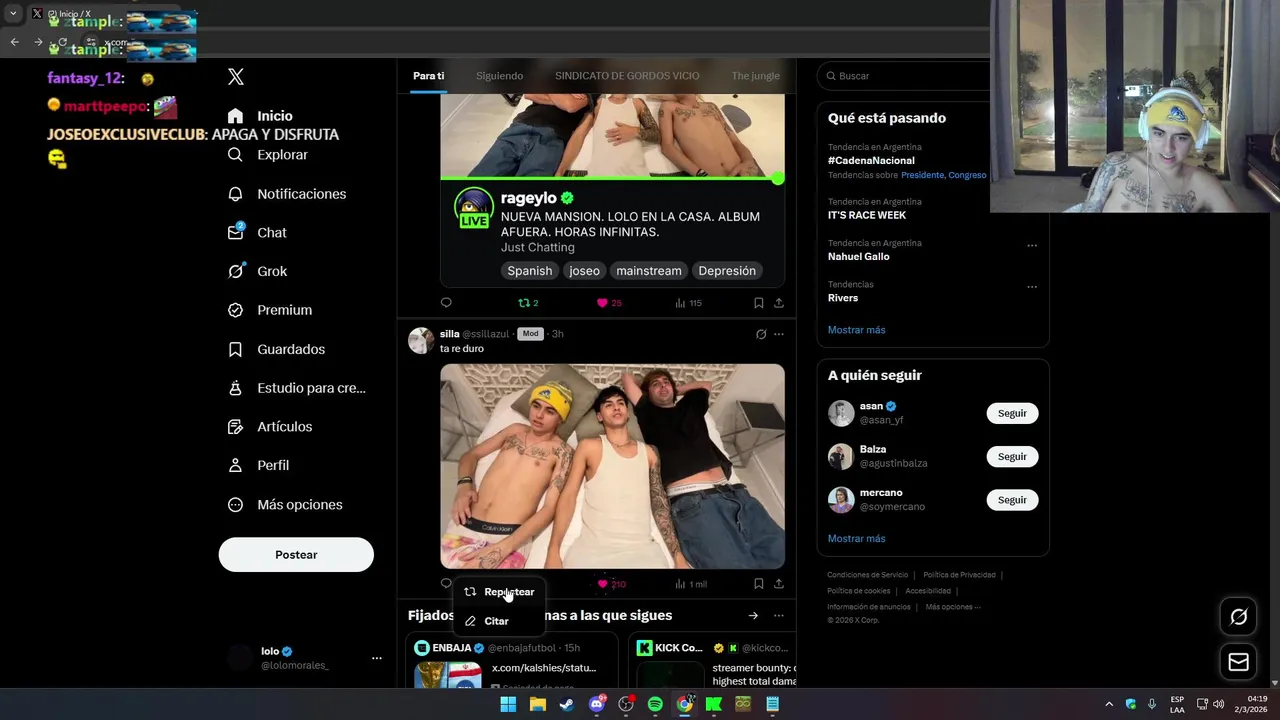The width and height of the screenshot is (1280, 720).
Task: Reply to the rageylo live post
Action: coord(446,303)
